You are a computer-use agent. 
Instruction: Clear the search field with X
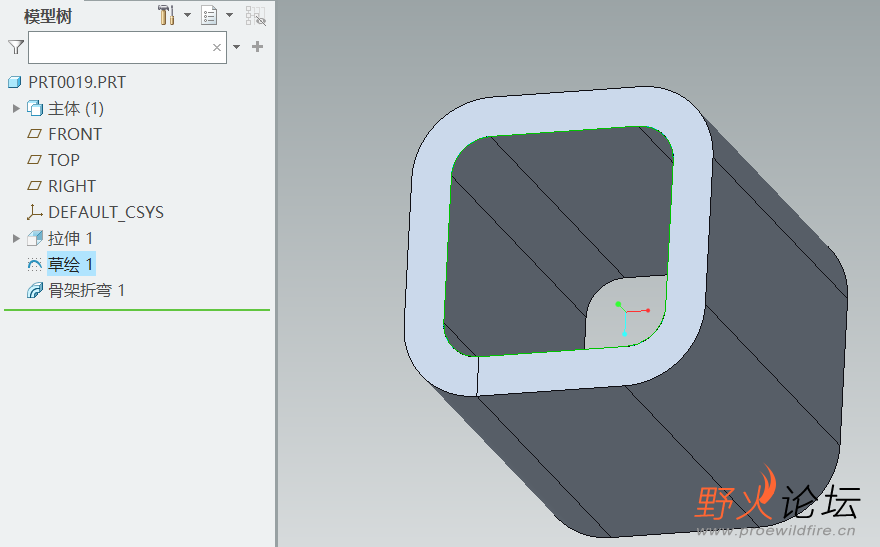pos(217,47)
